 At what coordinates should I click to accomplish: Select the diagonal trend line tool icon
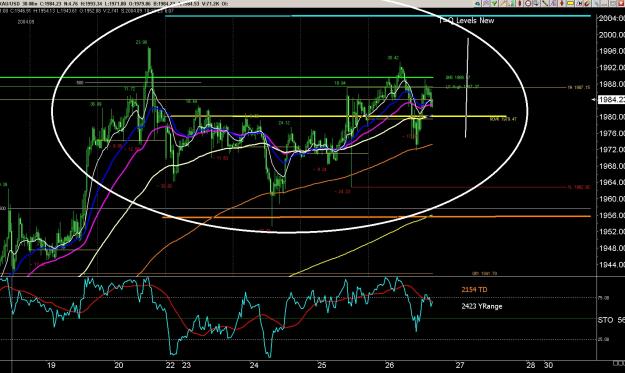[x=545, y=3]
